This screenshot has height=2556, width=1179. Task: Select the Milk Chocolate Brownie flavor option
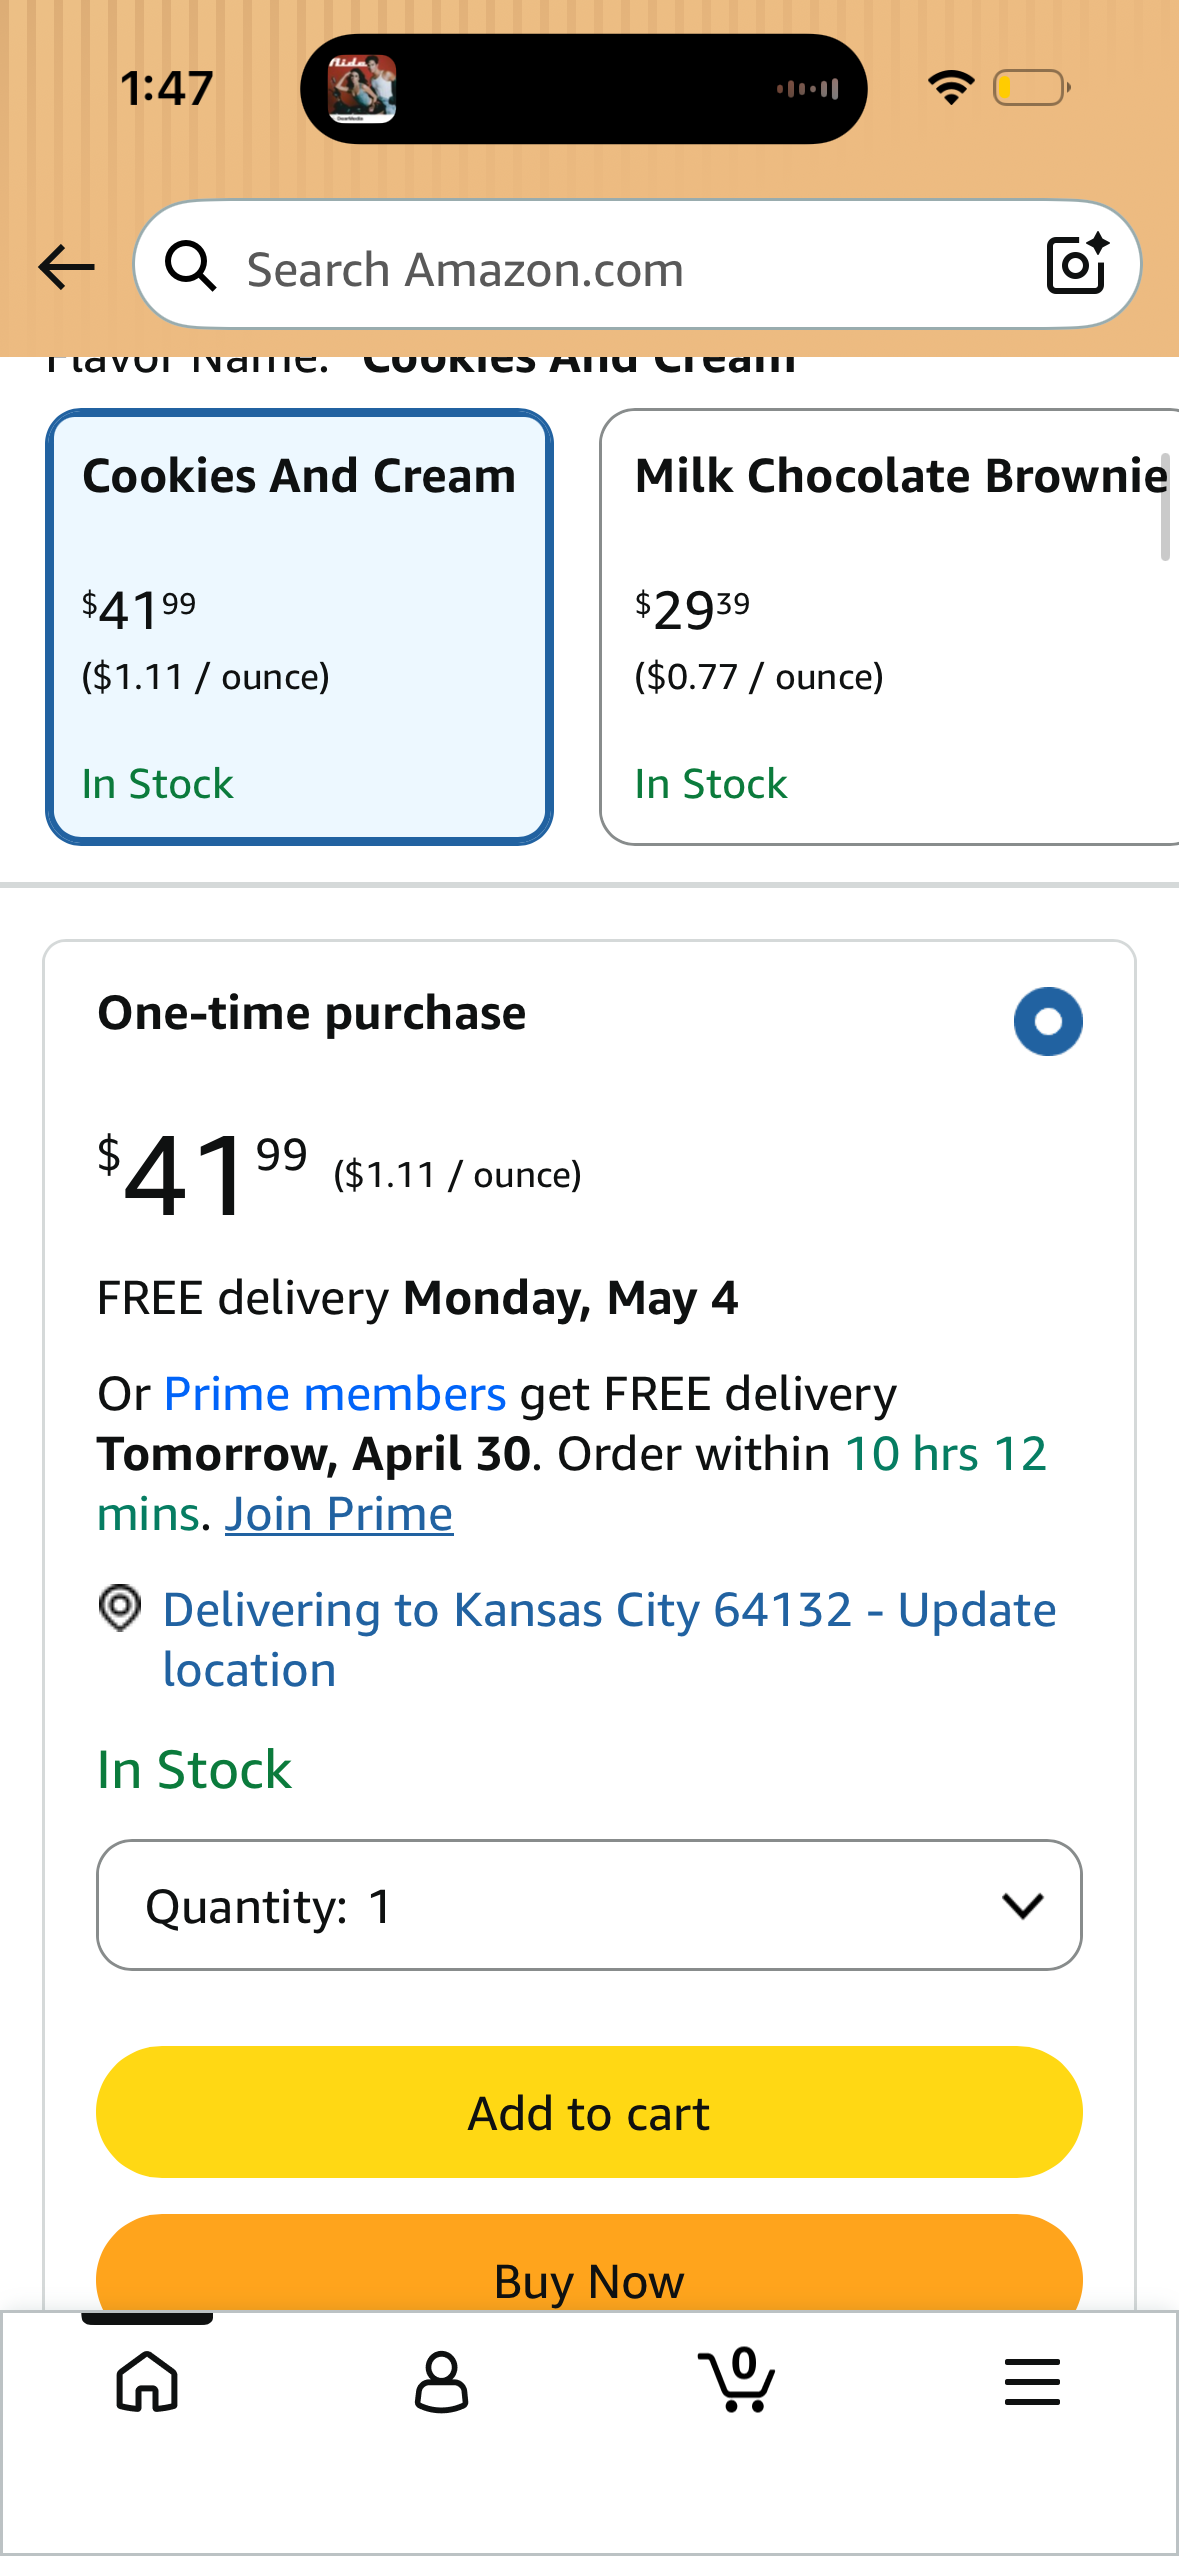coord(889,627)
